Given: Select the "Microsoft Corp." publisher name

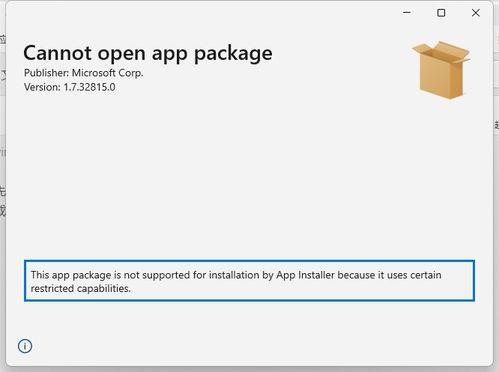Looking at the screenshot, I should point(108,73).
